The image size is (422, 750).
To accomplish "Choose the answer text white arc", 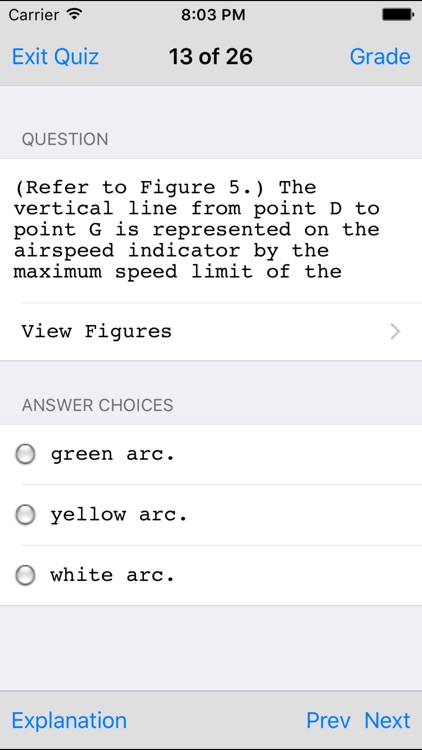I will tap(112, 575).
